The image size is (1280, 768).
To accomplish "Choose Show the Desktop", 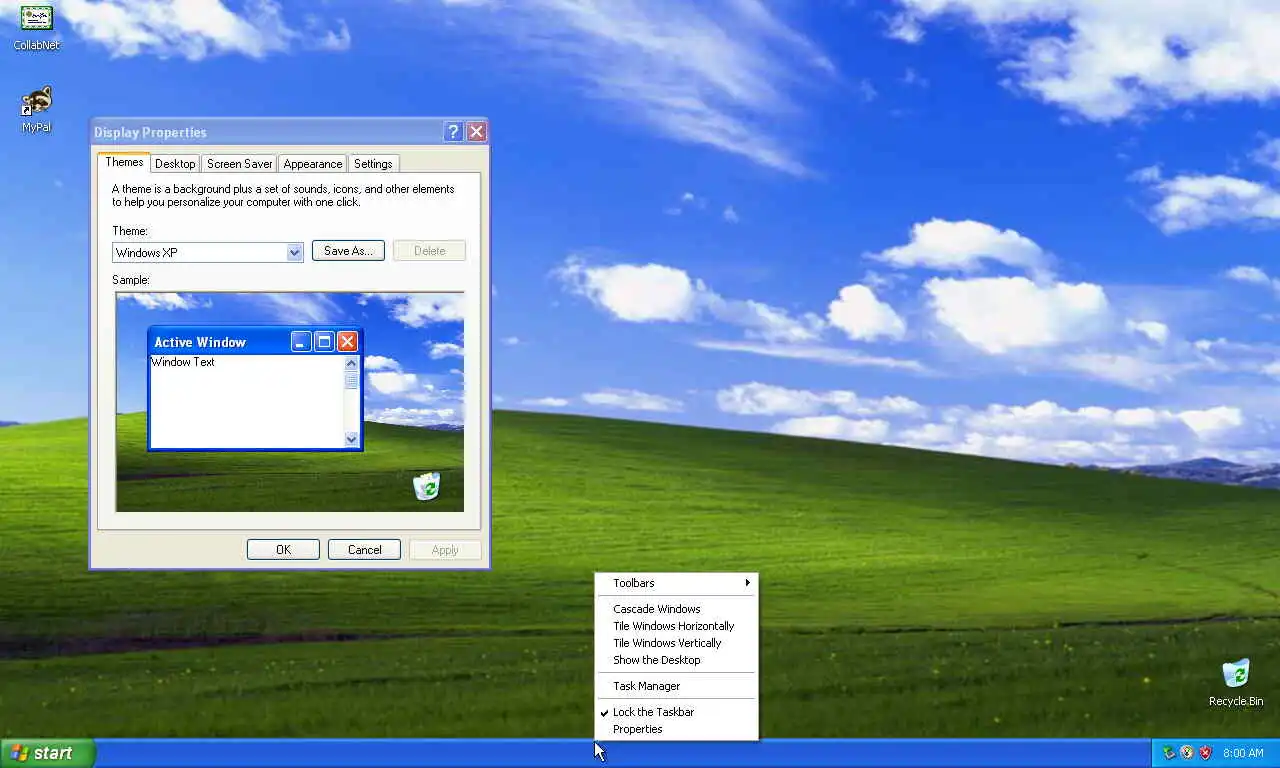I will tap(677, 660).
